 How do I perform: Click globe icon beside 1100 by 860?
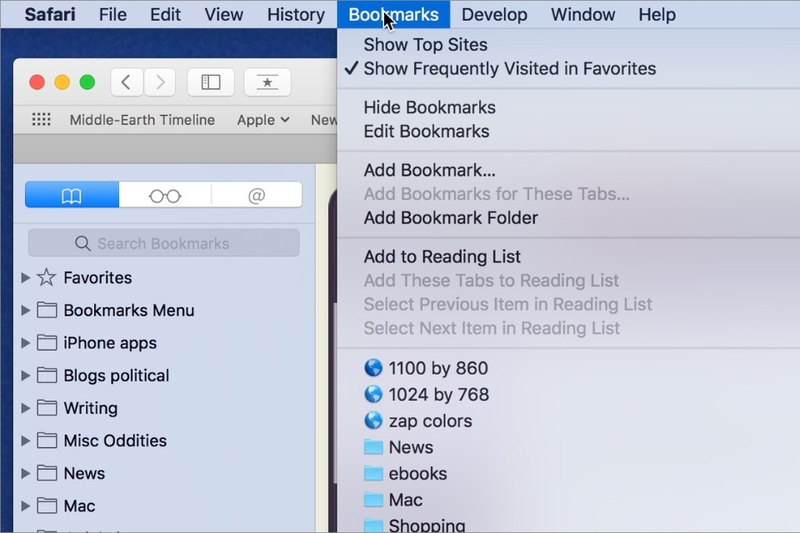pyautogui.click(x=373, y=368)
